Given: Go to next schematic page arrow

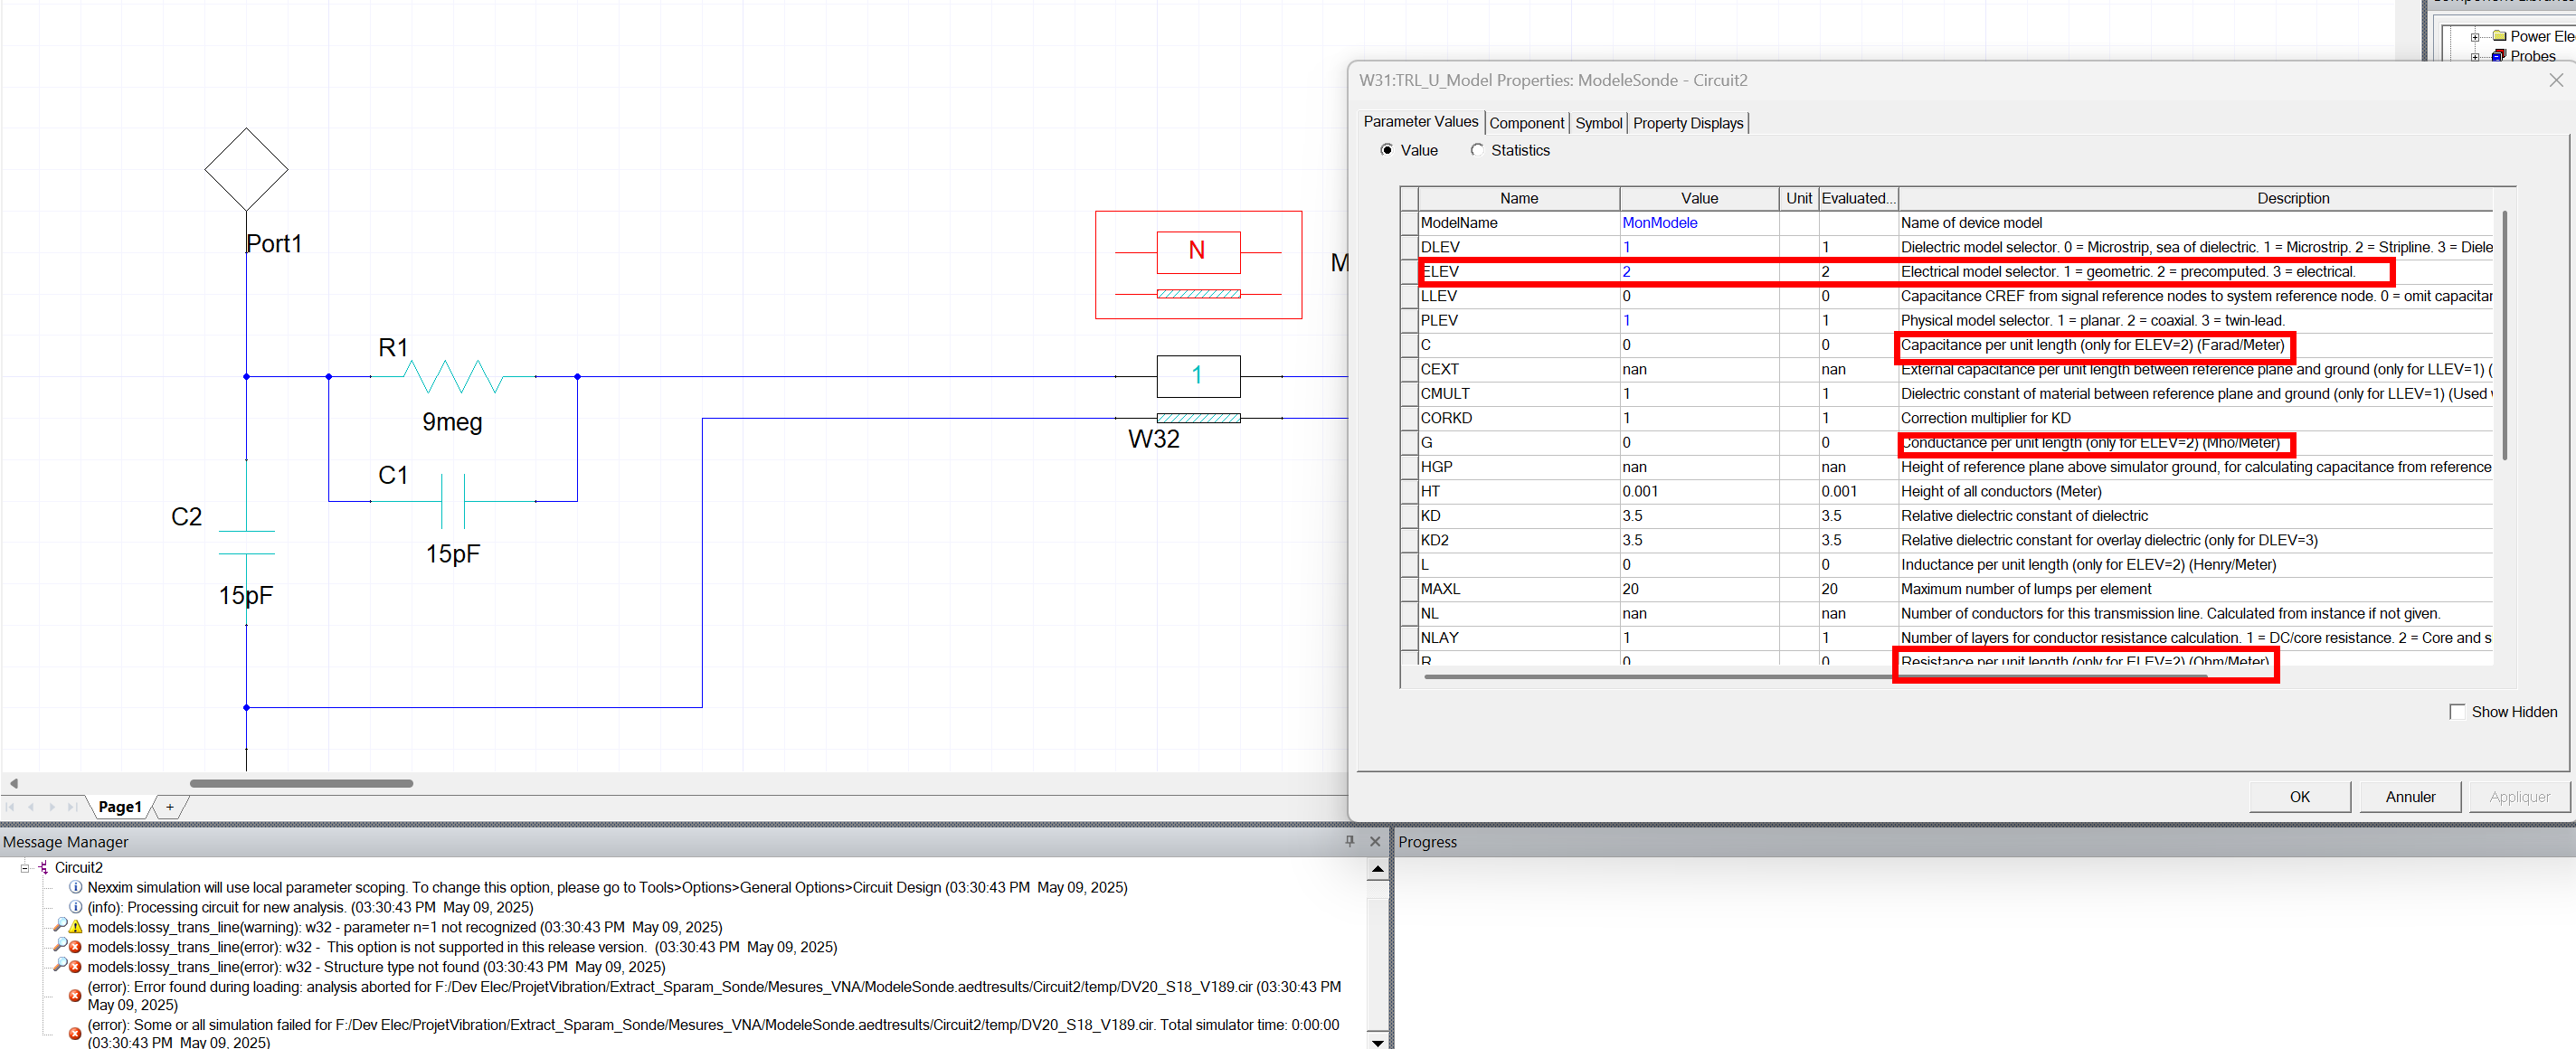Looking at the screenshot, I should 51,807.
